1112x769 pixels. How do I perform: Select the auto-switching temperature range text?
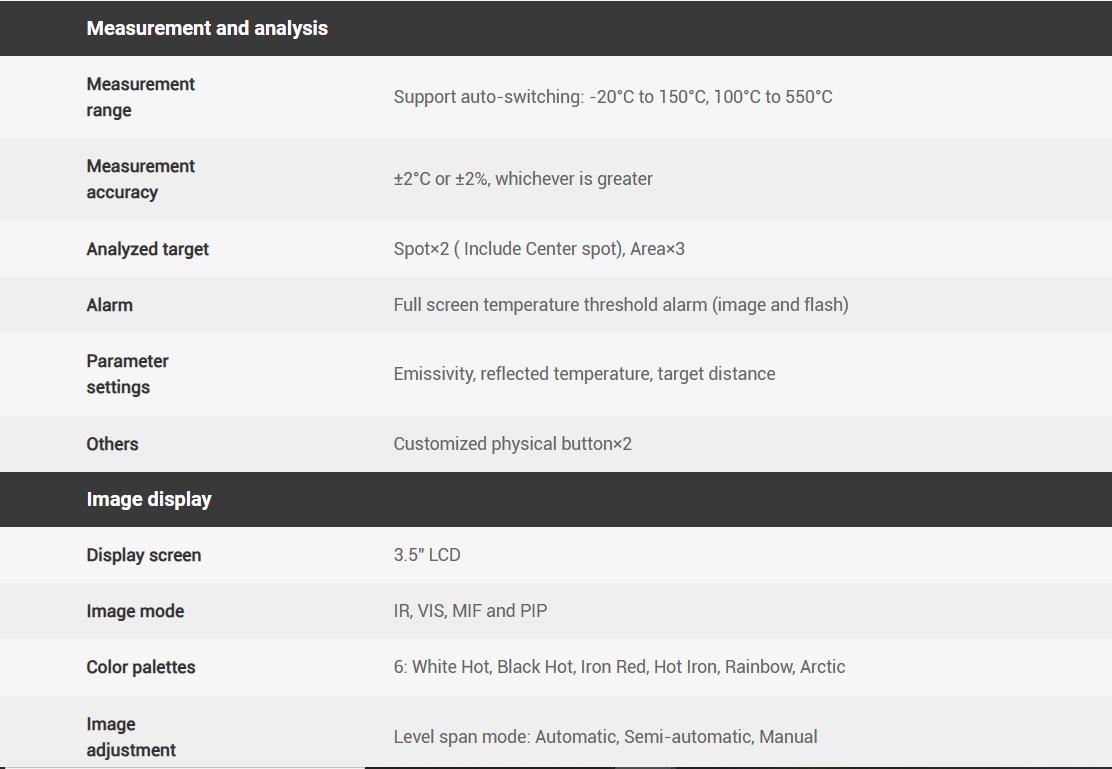(x=612, y=97)
